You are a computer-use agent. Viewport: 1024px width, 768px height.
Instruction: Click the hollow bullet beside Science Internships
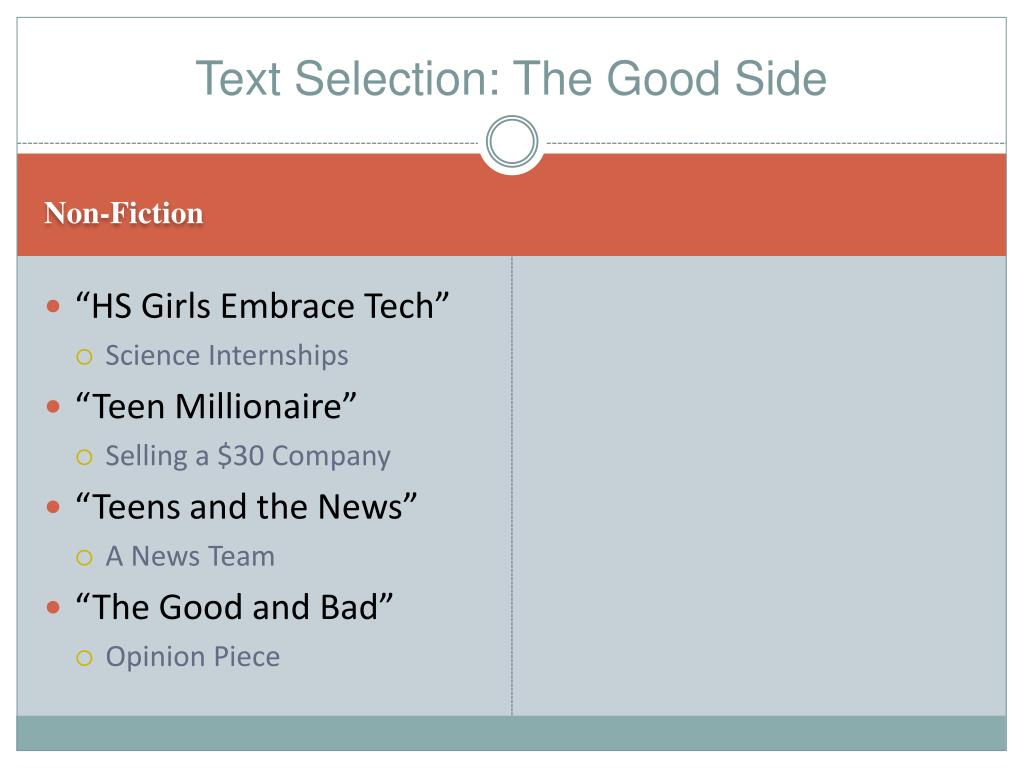coord(84,357)
